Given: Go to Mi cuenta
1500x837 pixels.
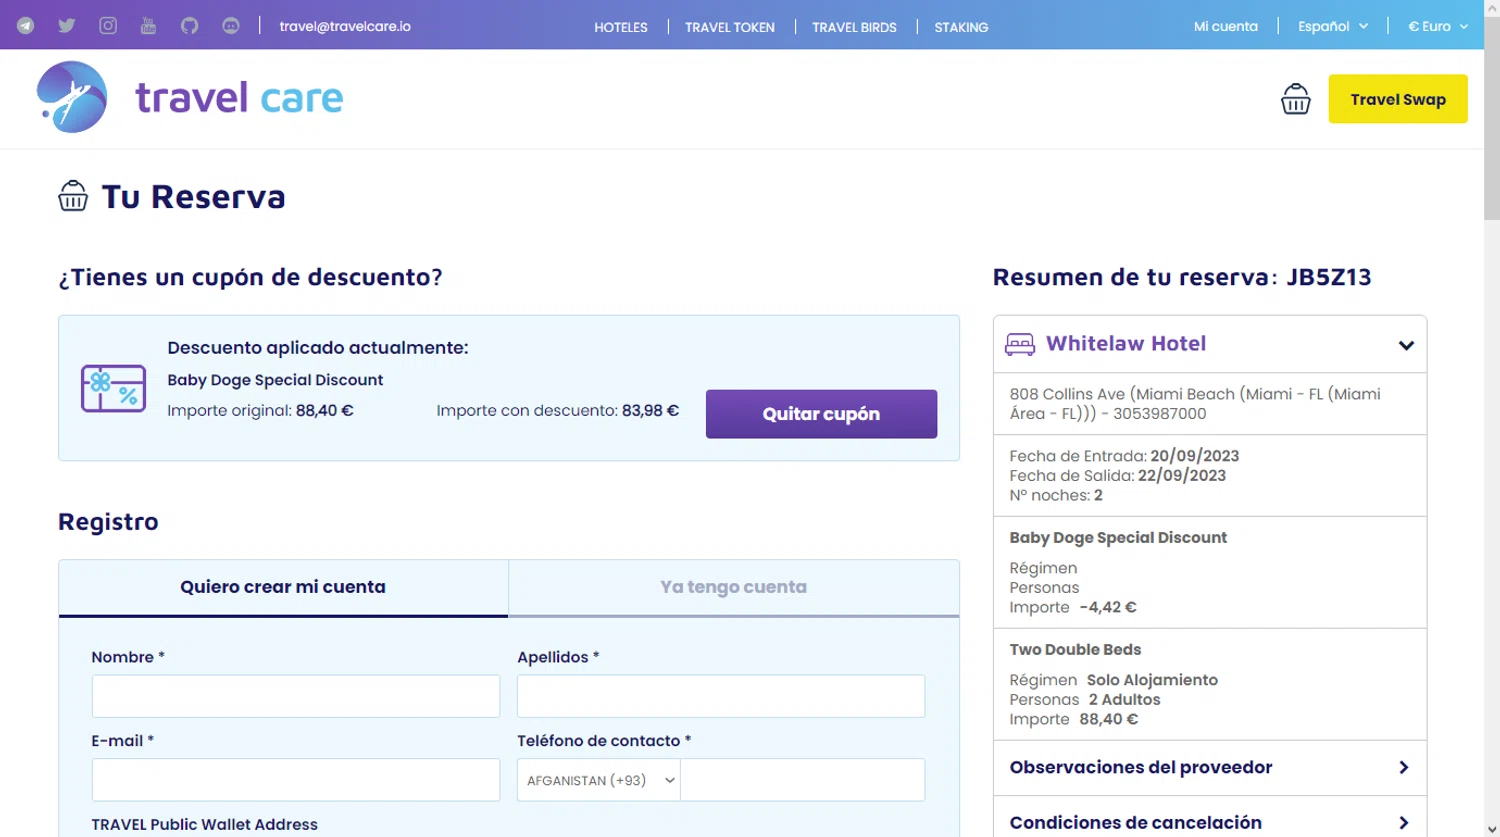Looking at the screenshot, I should (1226, 26).
